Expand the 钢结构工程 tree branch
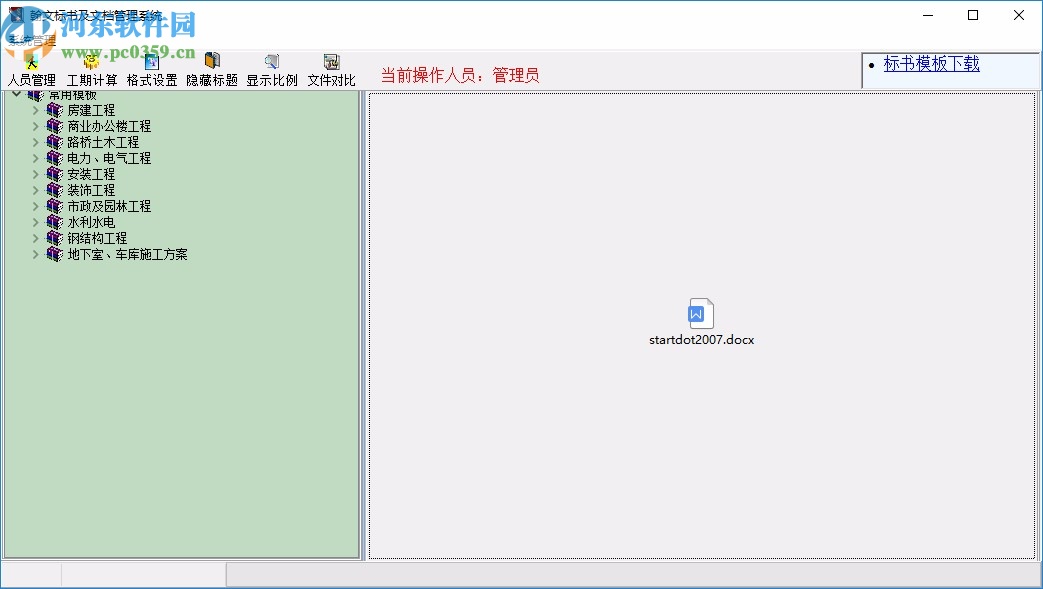The width and height of the screenshot is (1043, 589). pyautogui.click(x=36, y=238)
